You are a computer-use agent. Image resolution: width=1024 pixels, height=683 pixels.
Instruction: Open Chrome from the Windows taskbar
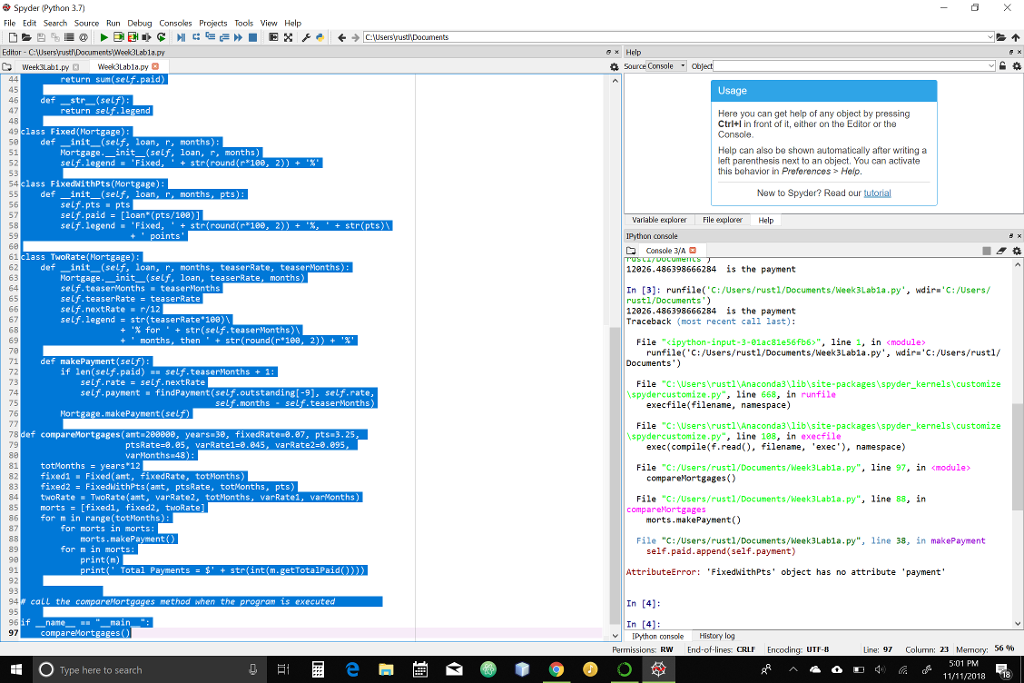tap(558, 670)
